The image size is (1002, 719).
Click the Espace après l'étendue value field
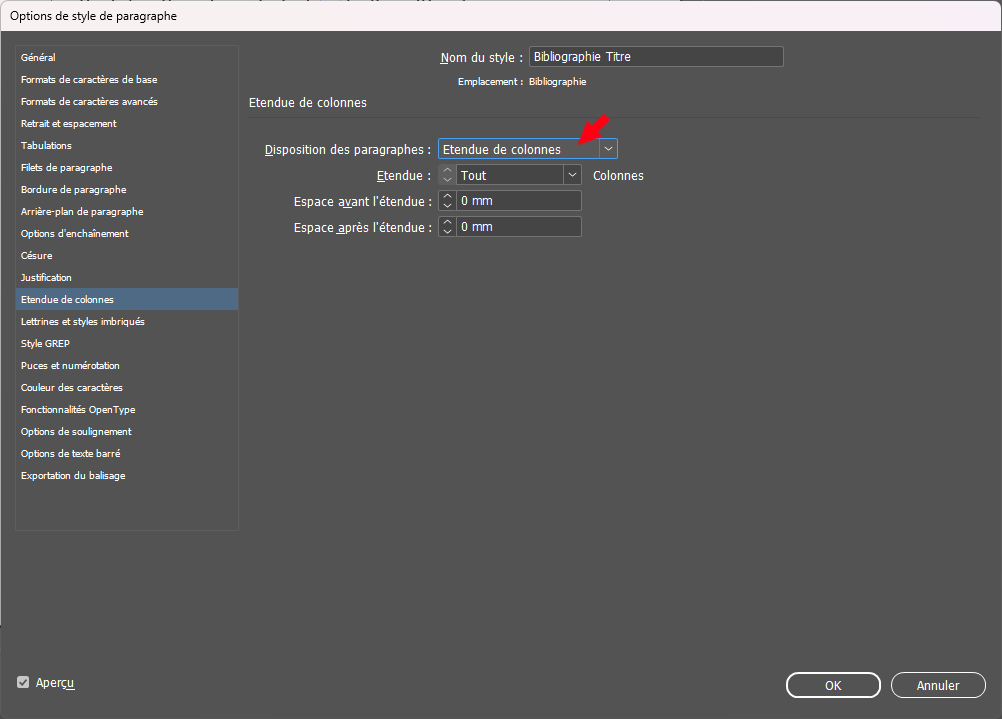(518, 227)
